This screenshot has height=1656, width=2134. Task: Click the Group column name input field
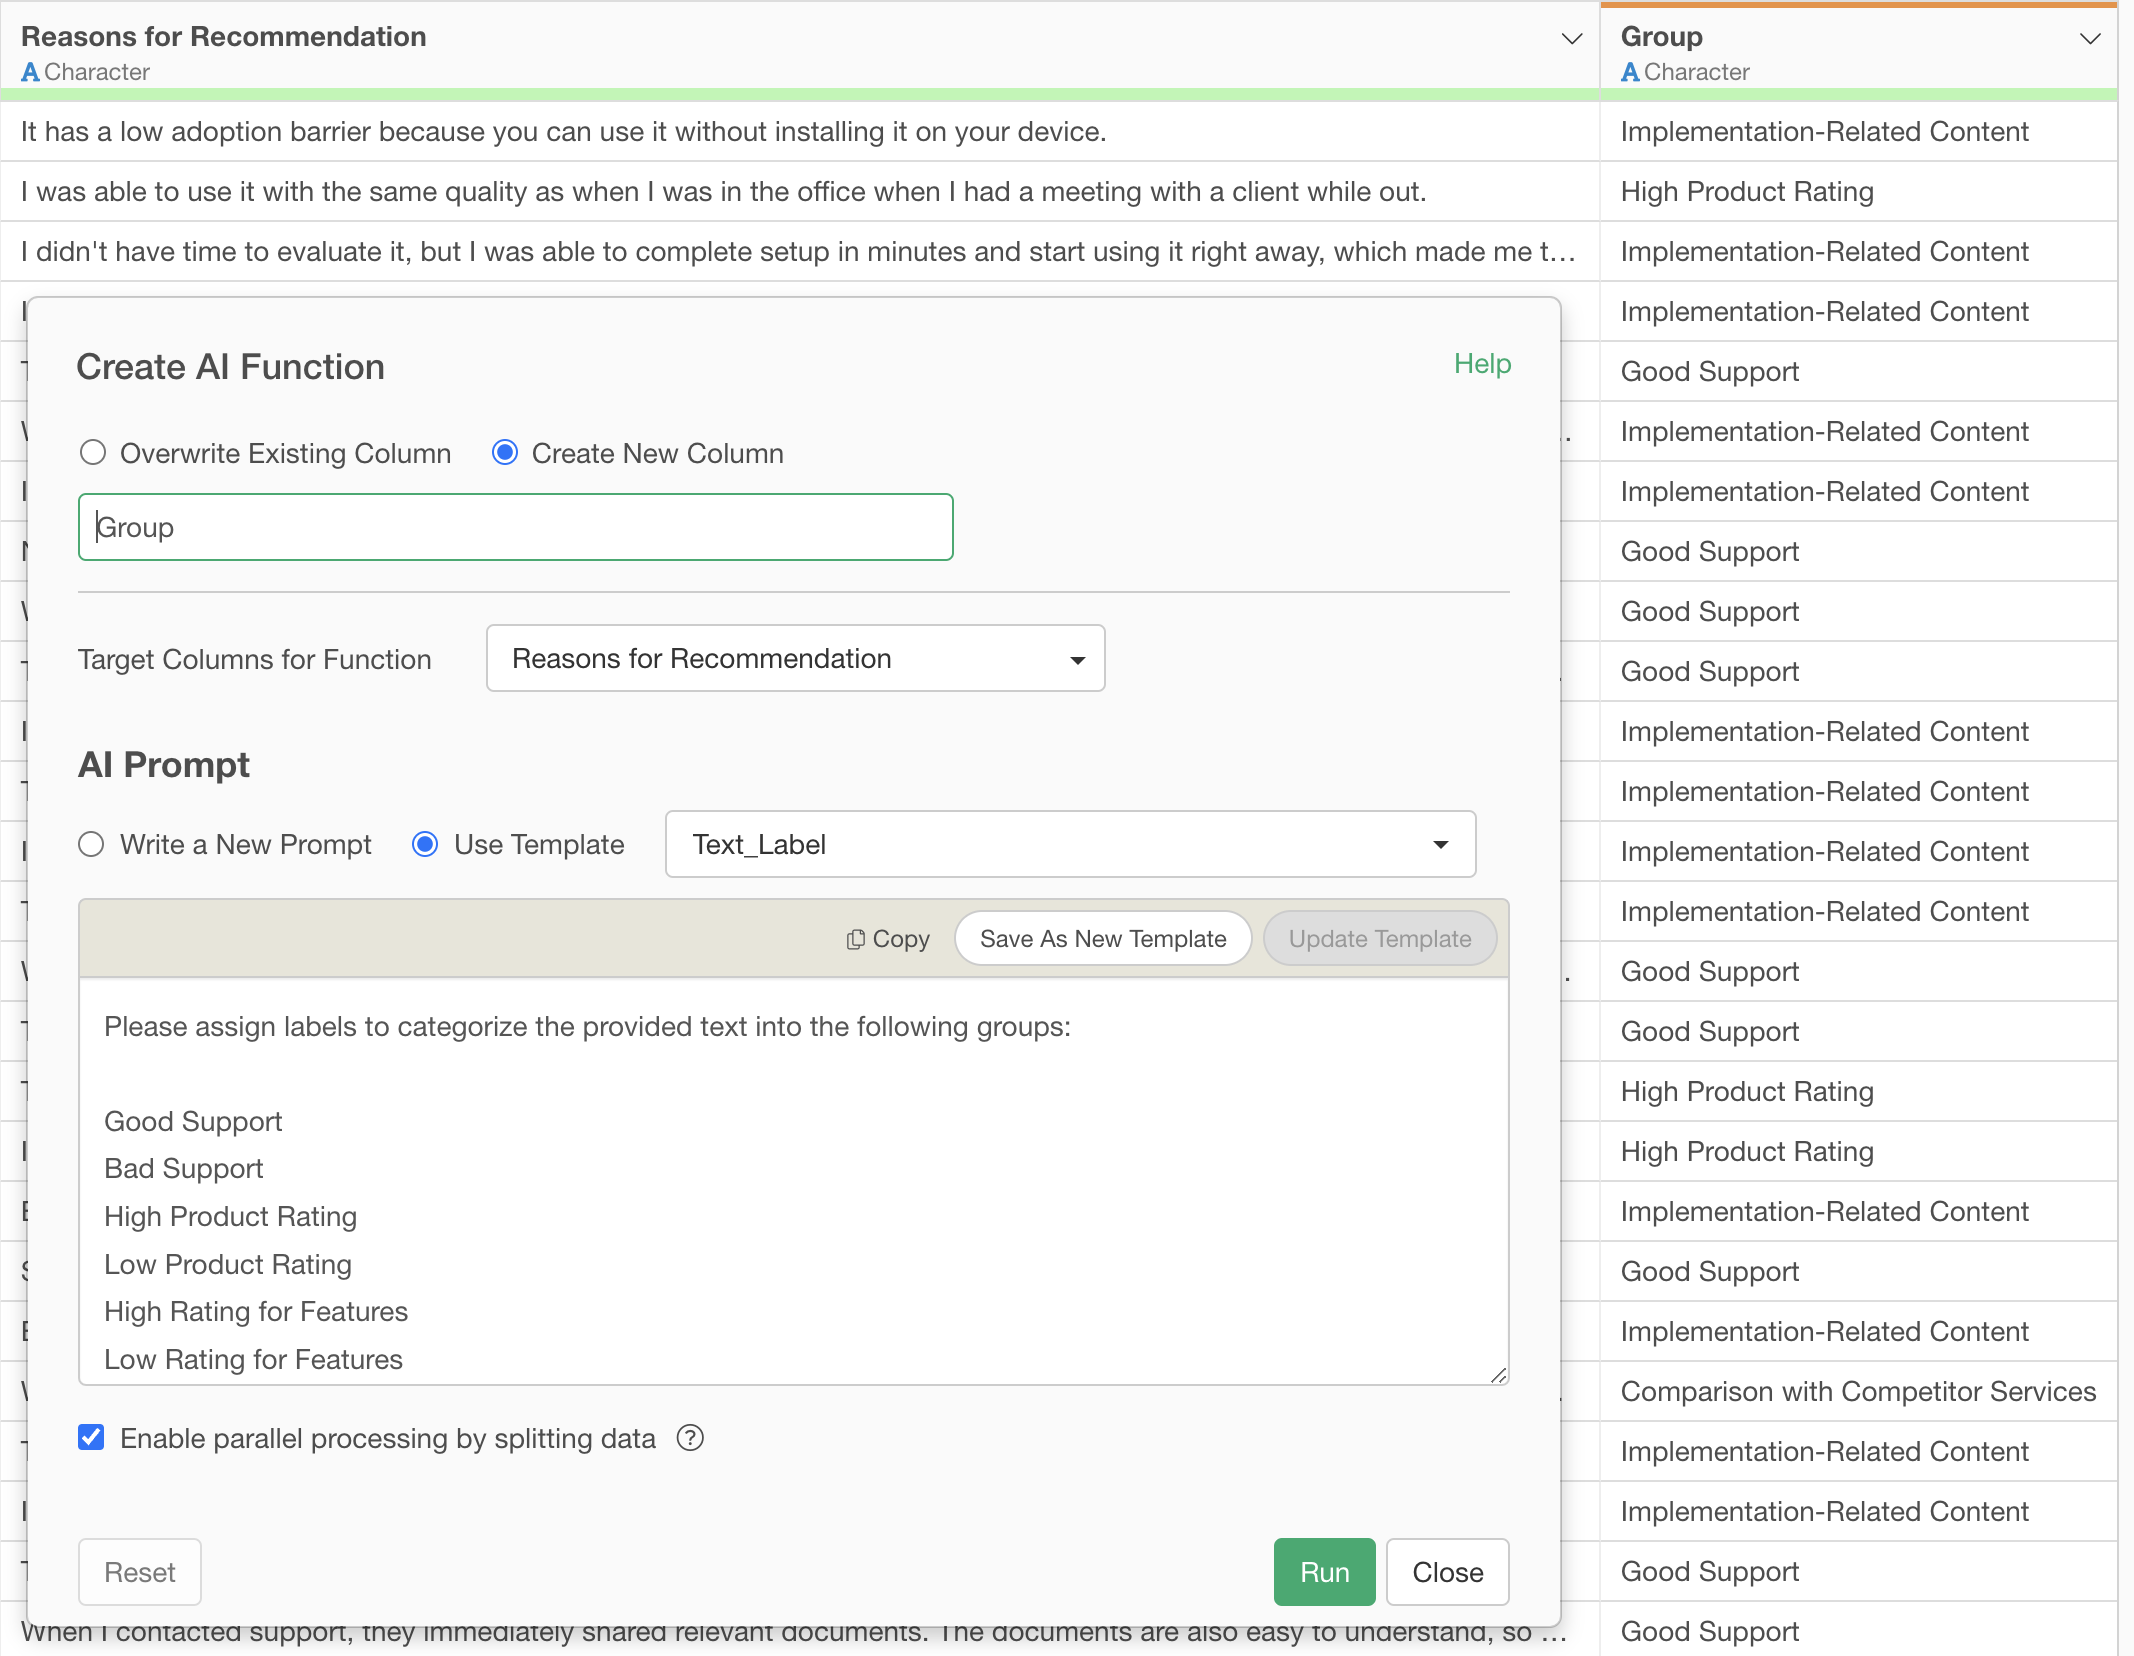coord(515,527)
